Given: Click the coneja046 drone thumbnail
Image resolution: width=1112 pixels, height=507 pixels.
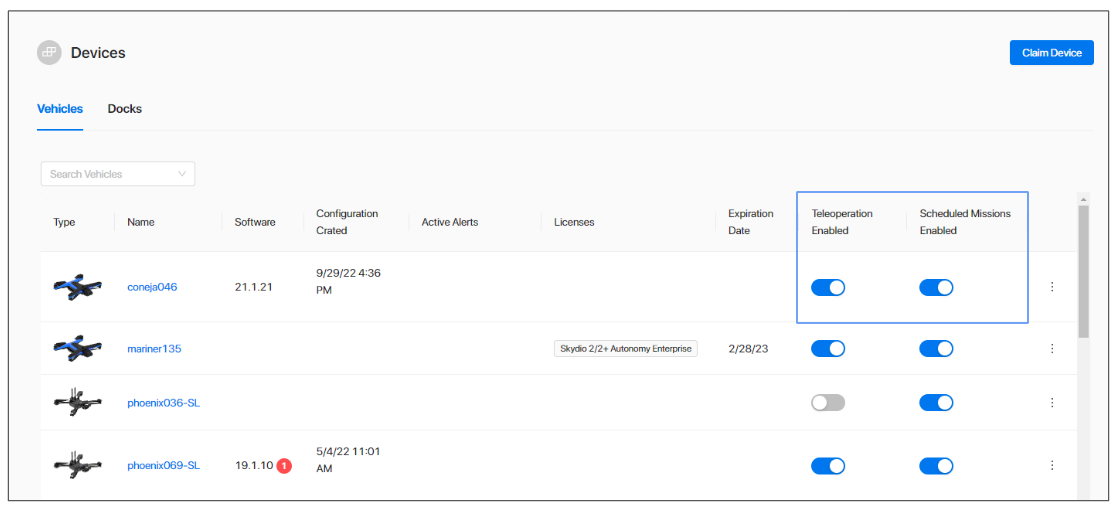Looking at the screenshot, I should [77, 286].
